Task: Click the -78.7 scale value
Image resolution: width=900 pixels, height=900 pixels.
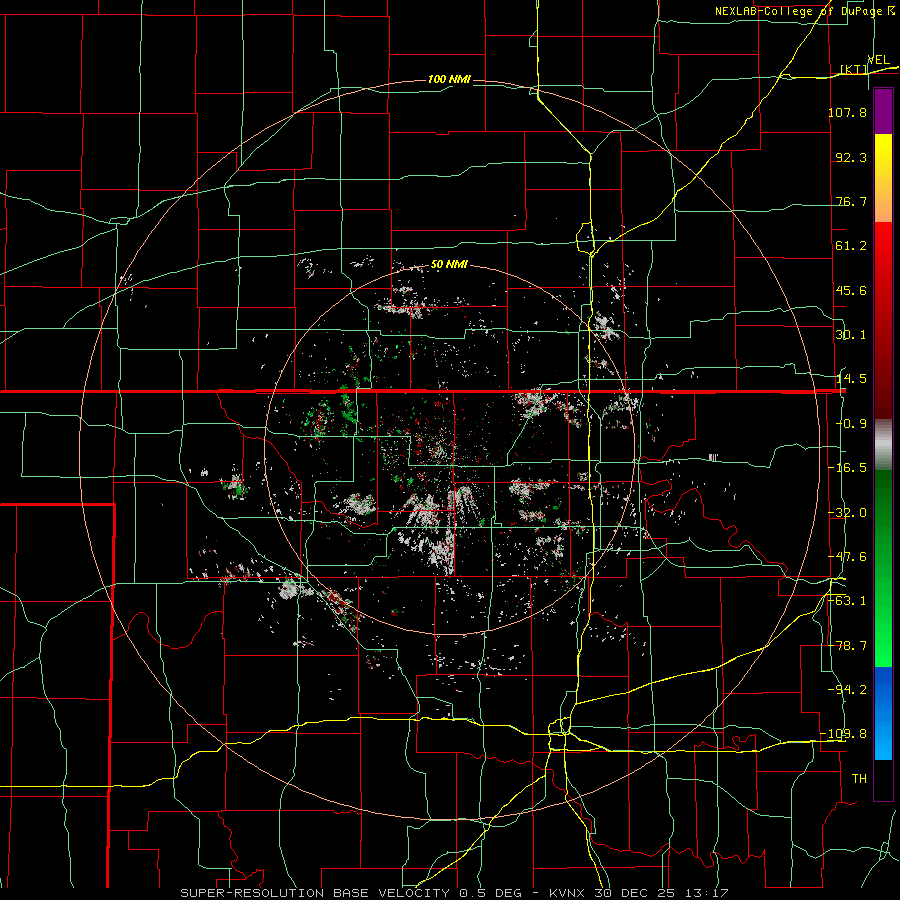Action: (x=847, y=646)
